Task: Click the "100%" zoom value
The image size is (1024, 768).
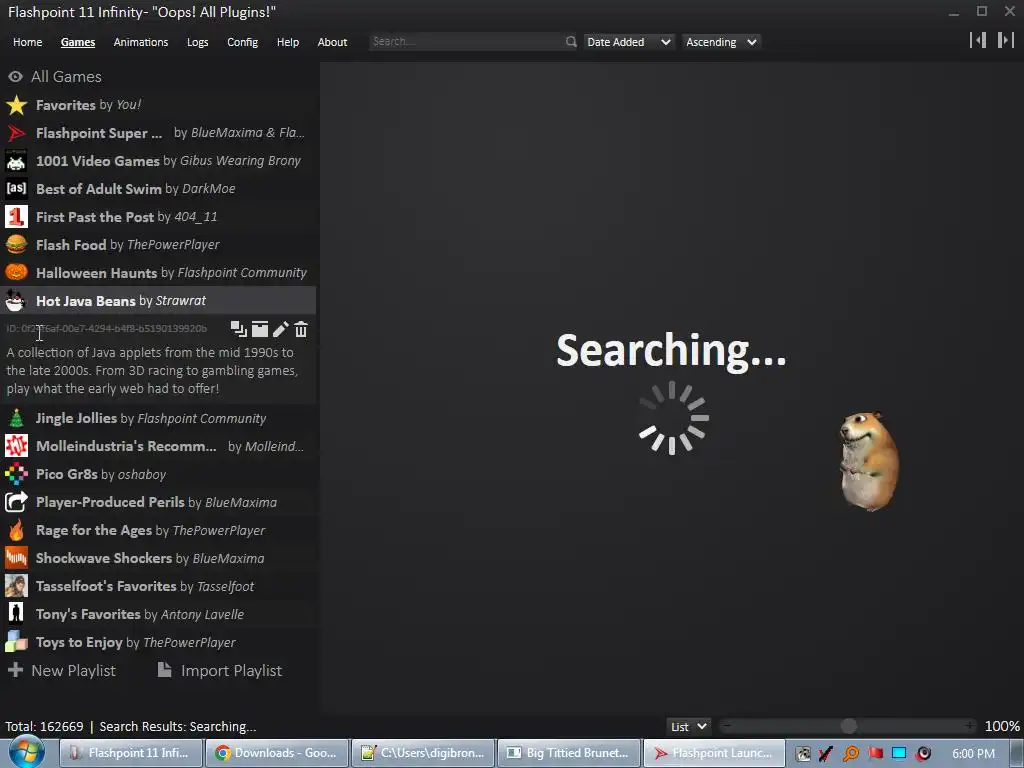Action: click(x=1002, y=726)
